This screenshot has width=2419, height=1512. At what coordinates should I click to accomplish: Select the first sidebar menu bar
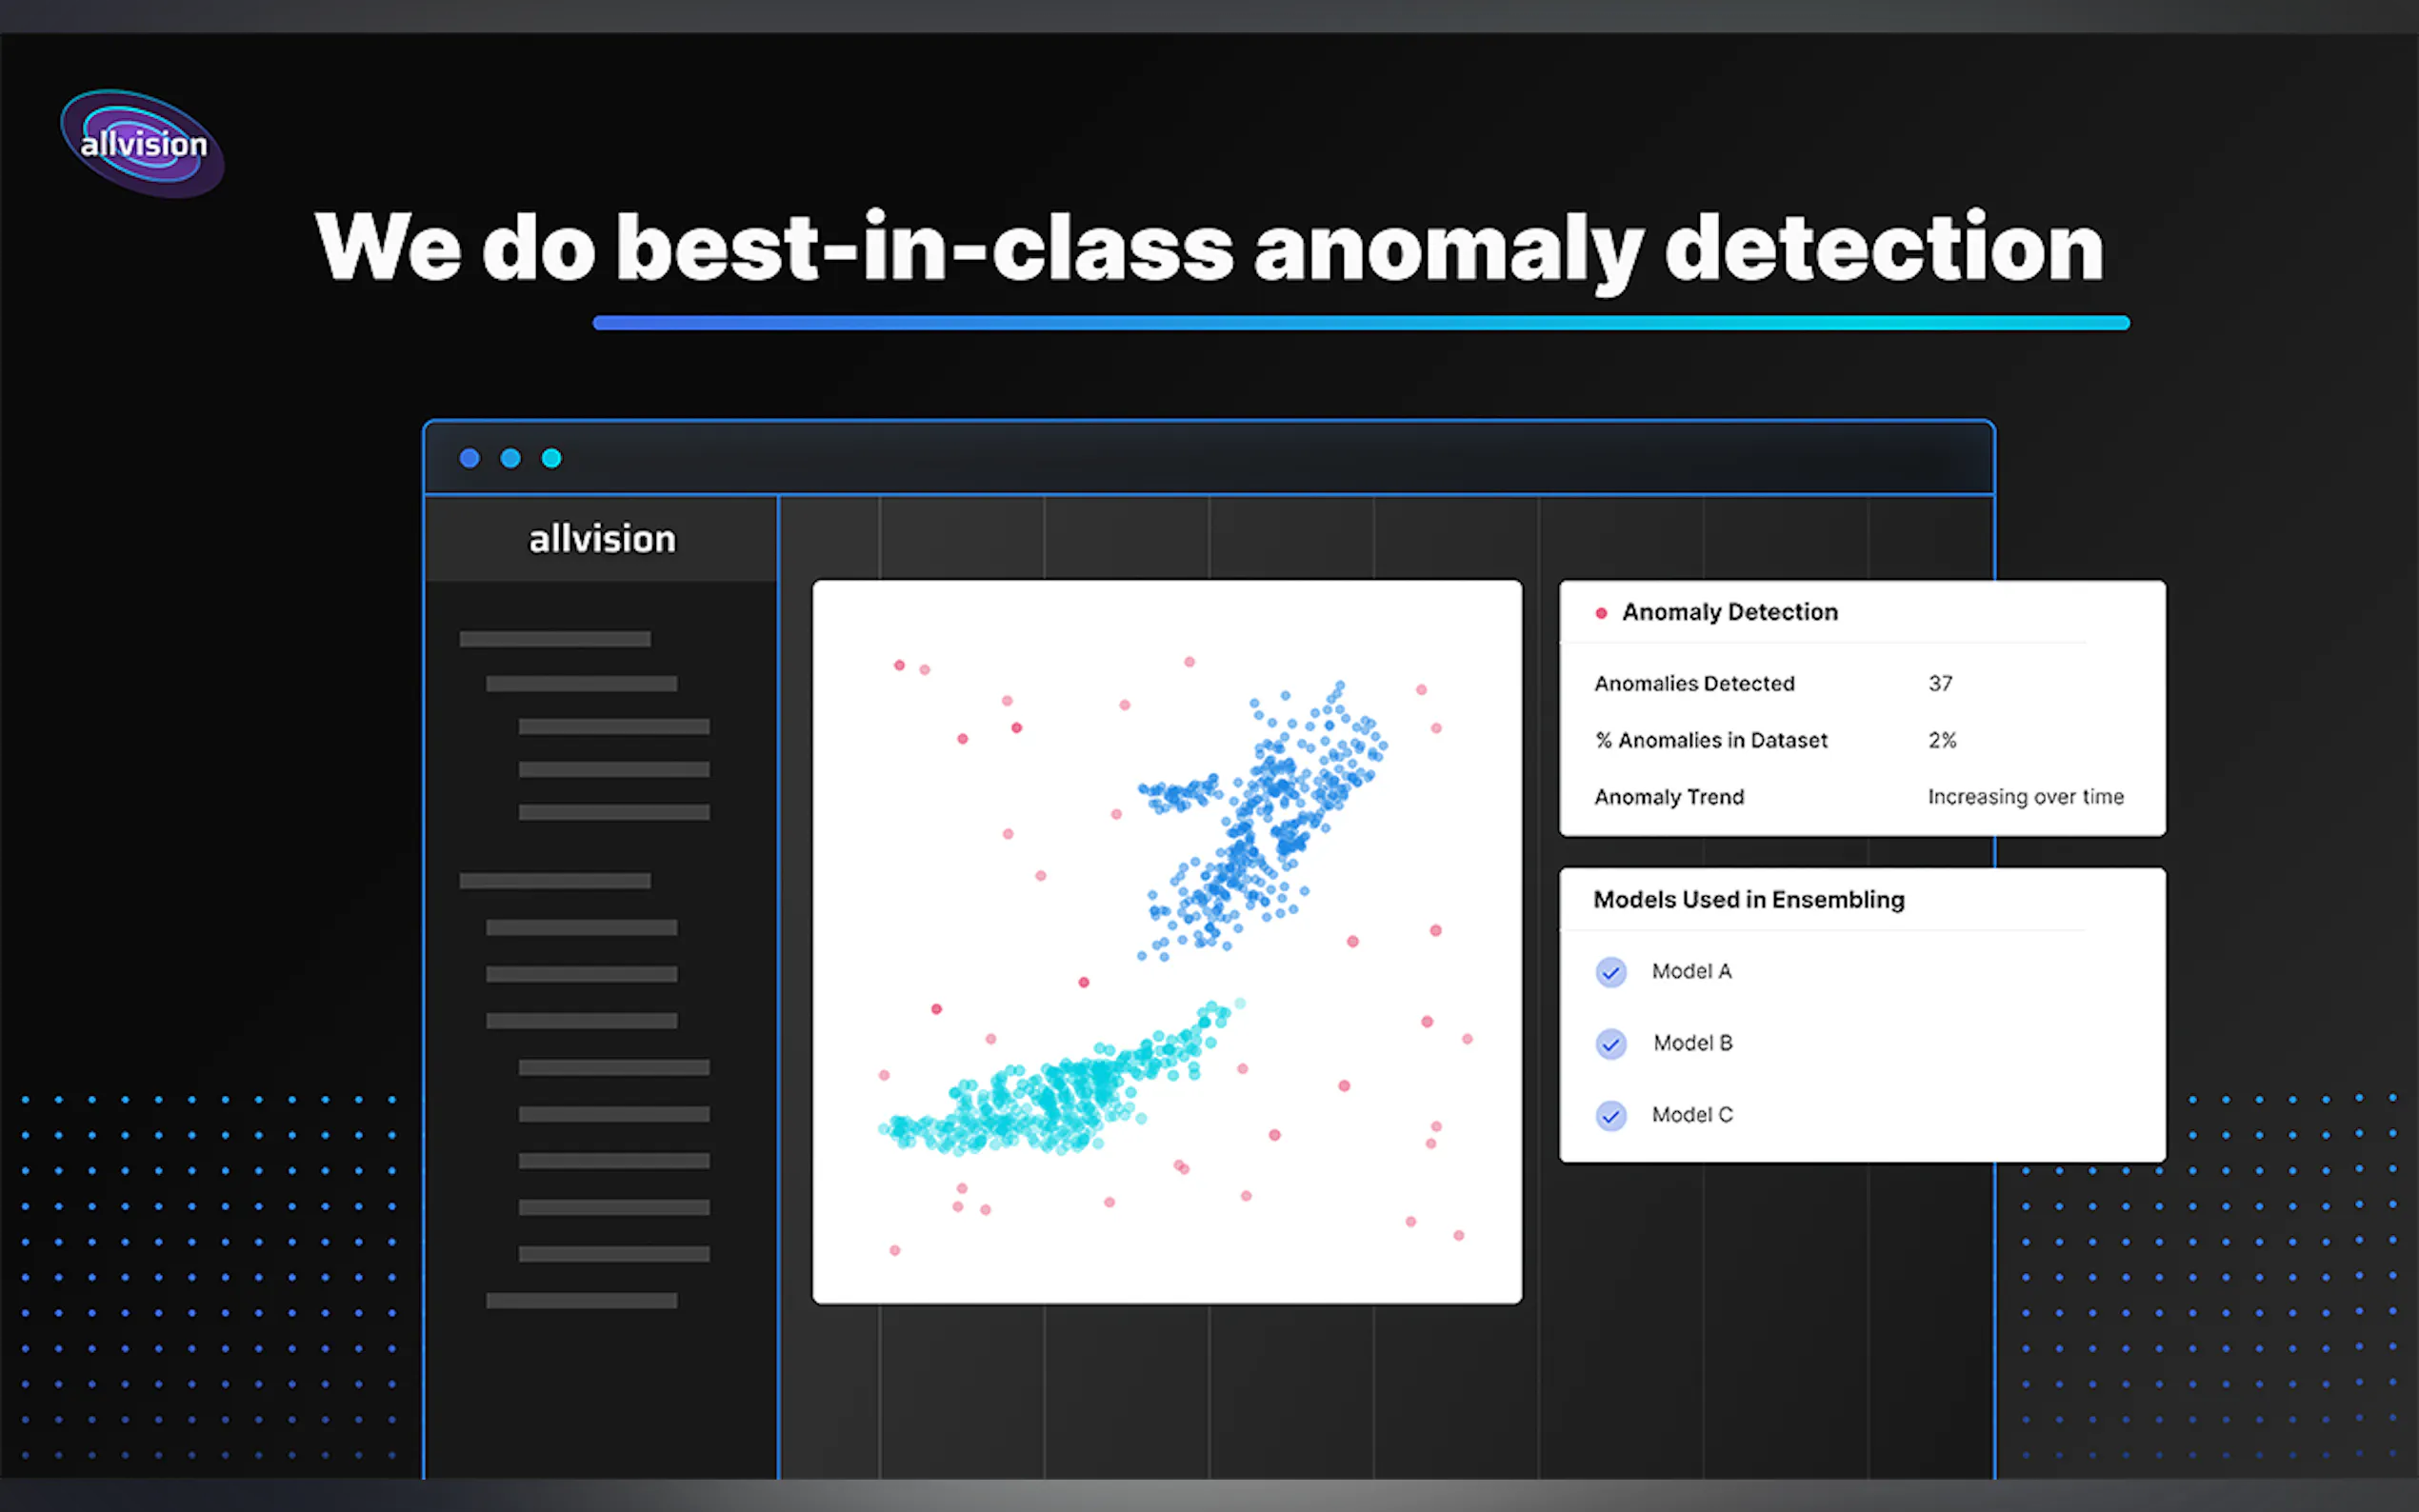pyautogui.click(x=555, y=639)
